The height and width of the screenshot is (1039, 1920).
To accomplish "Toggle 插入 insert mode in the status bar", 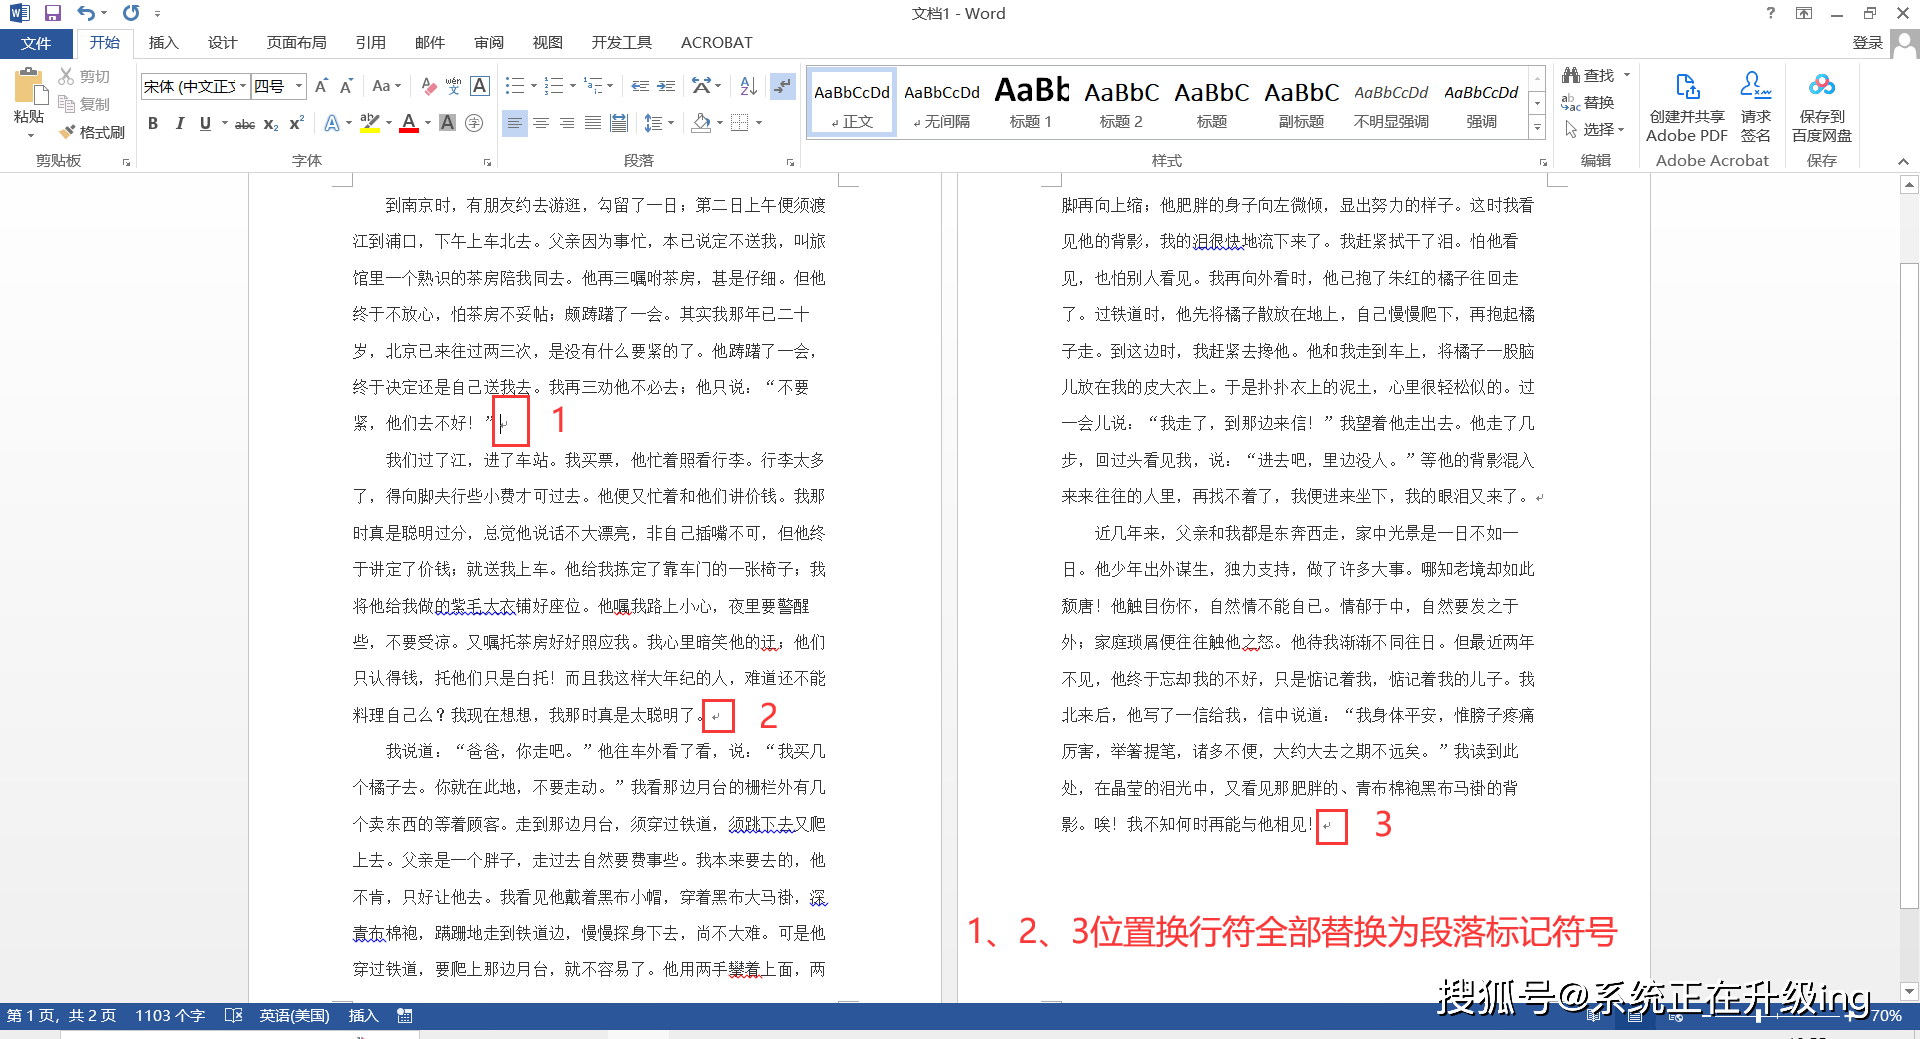I will (x=363, y=1016).
